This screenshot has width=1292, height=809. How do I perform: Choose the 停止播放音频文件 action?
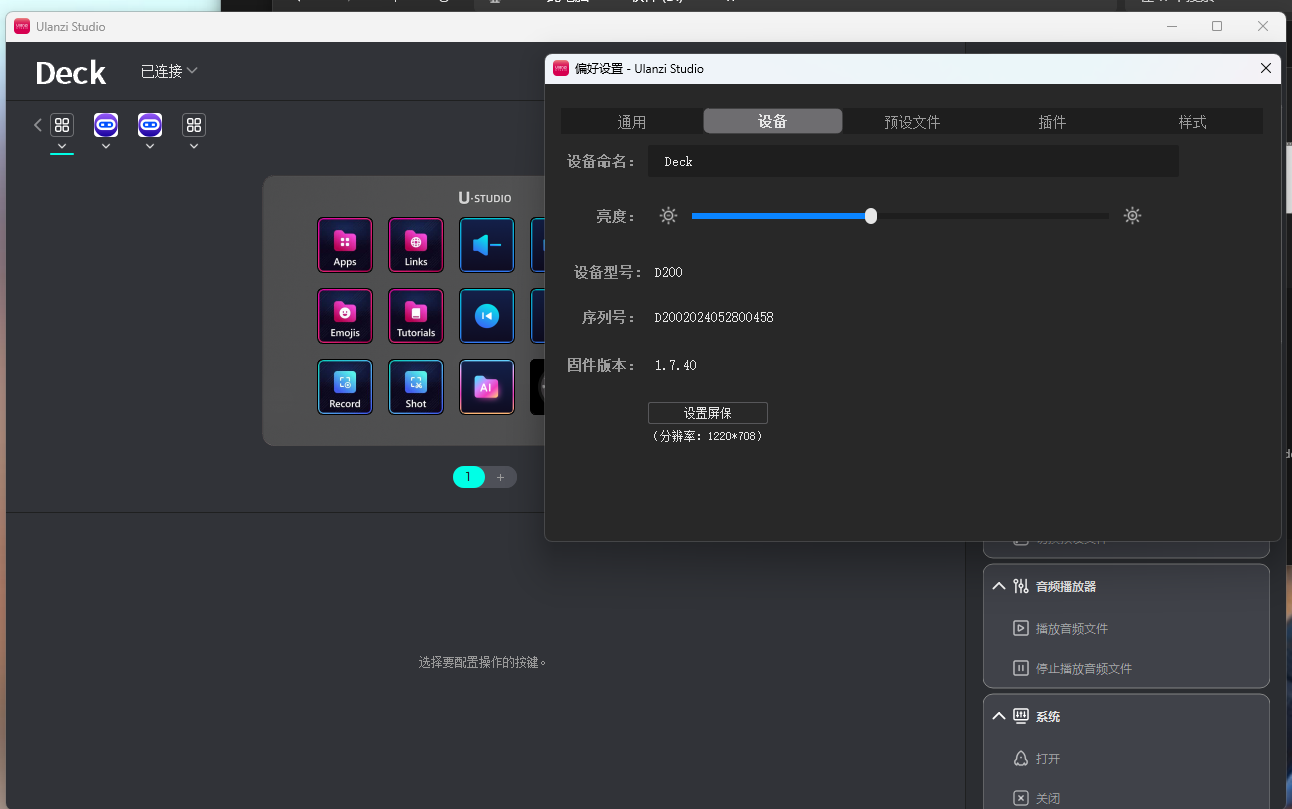click(1084, 668)
